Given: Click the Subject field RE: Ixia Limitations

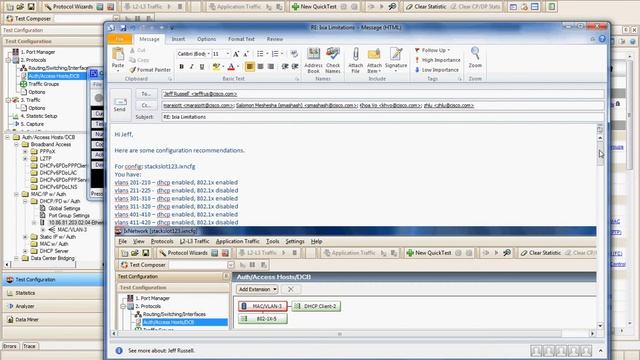Looking at the screenshot, I should coord(382,117).
